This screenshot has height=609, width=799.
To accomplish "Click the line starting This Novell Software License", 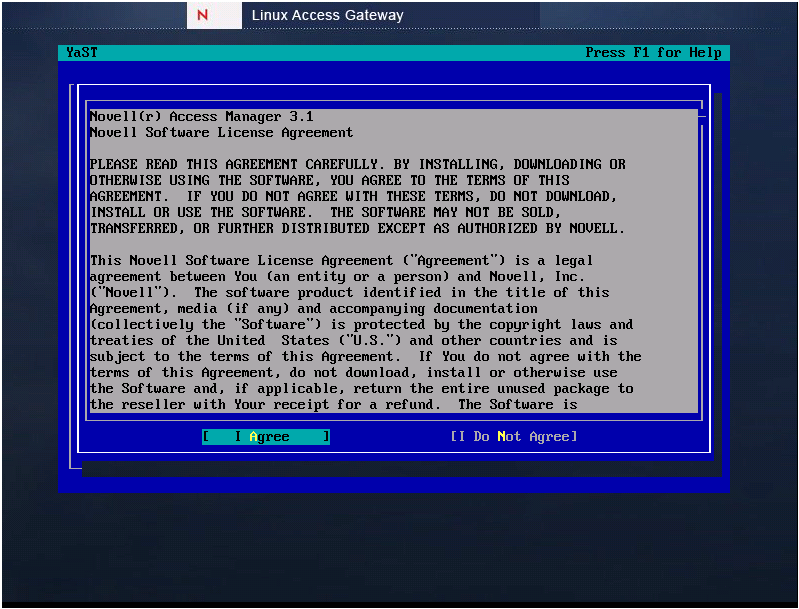I will point(341,260).
